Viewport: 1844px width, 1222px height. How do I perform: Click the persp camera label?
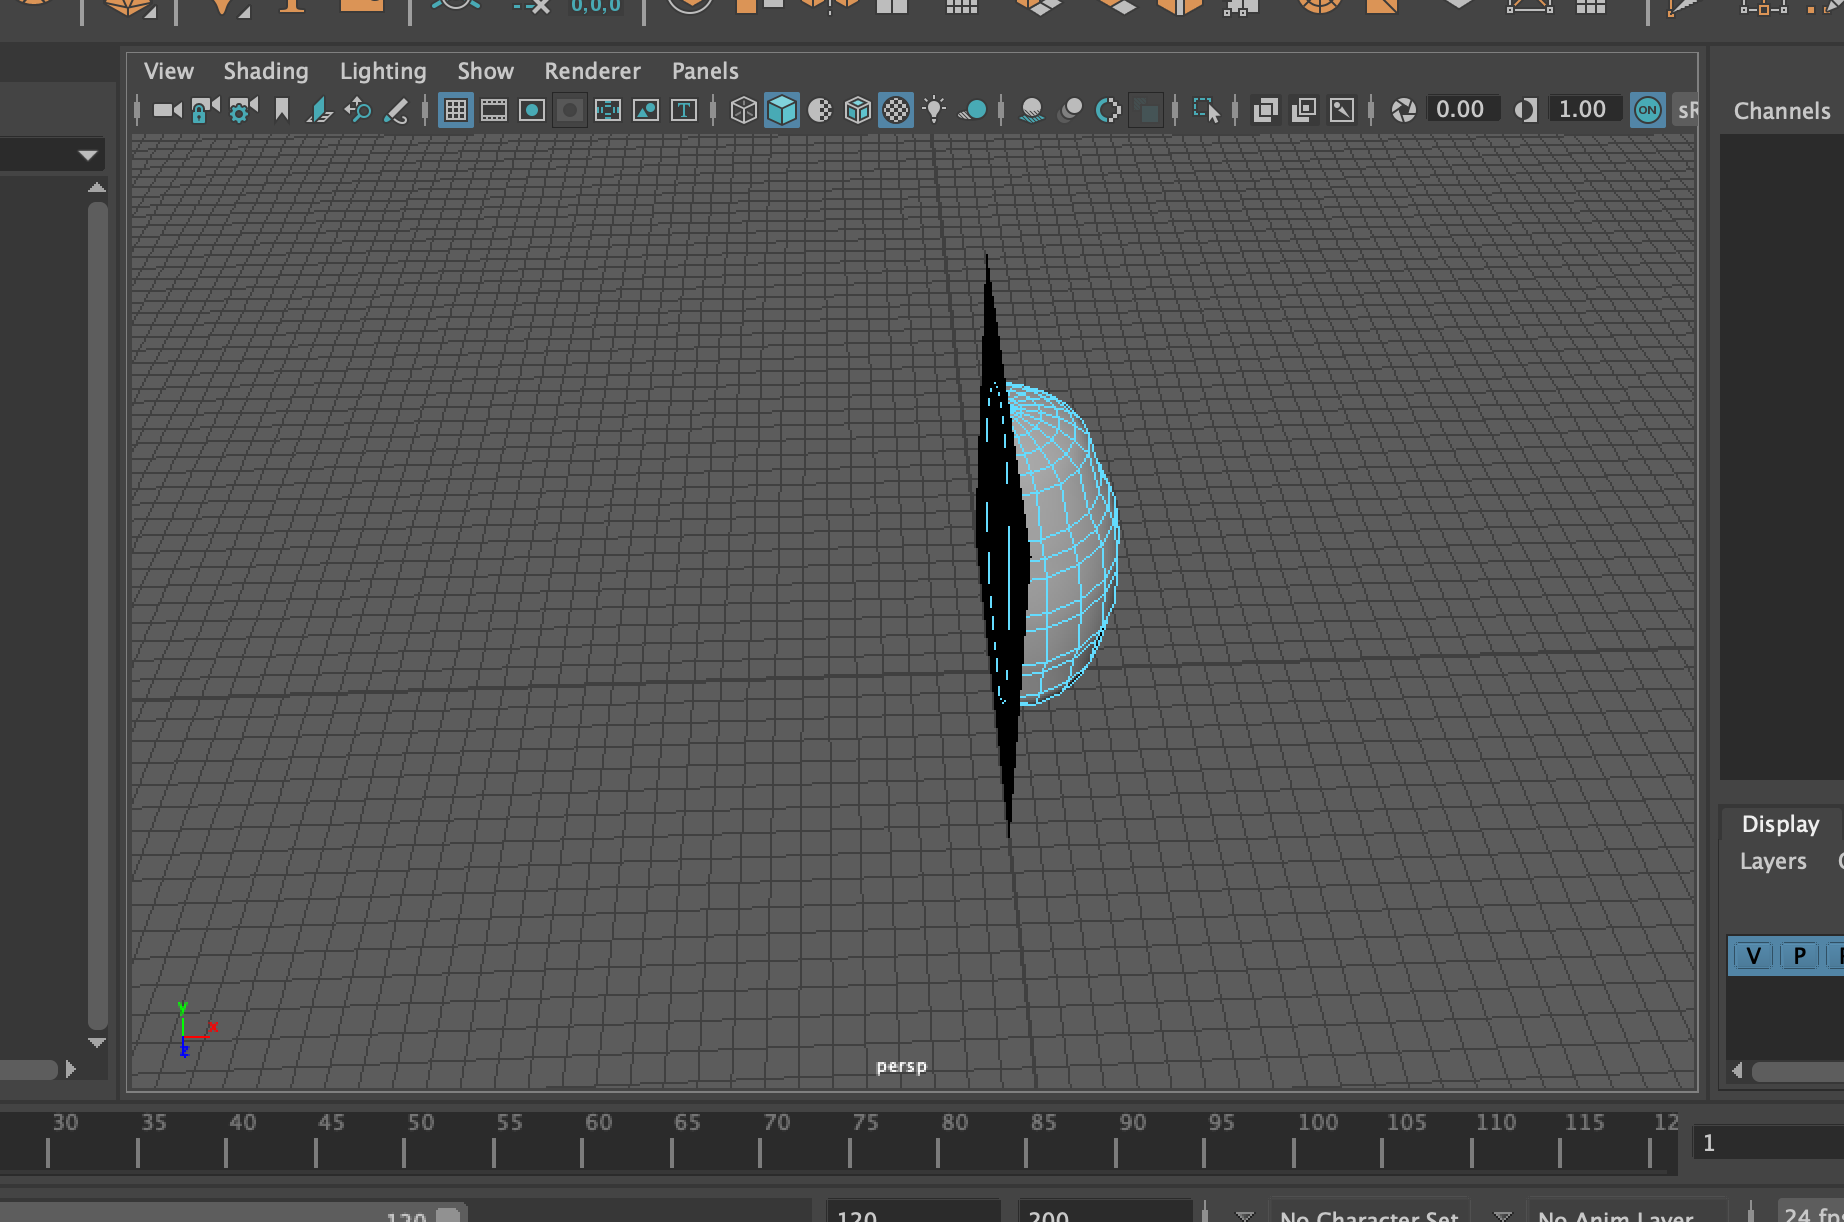click(x=901, y=1066)
